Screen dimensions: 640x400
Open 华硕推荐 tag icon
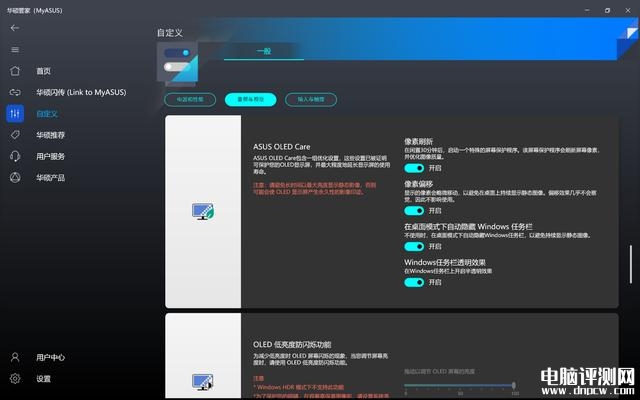point(15,135)
